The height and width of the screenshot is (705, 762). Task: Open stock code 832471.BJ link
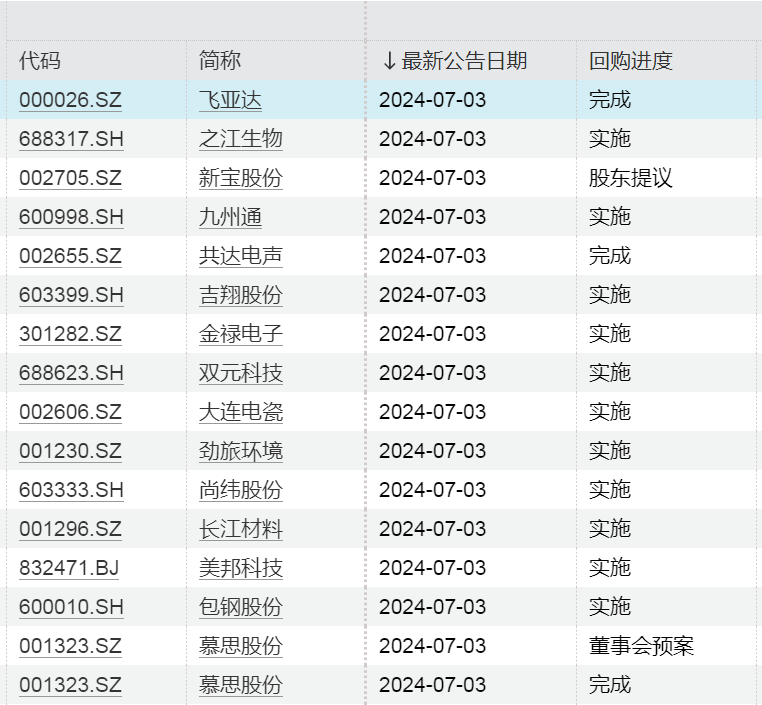(69, 568)
